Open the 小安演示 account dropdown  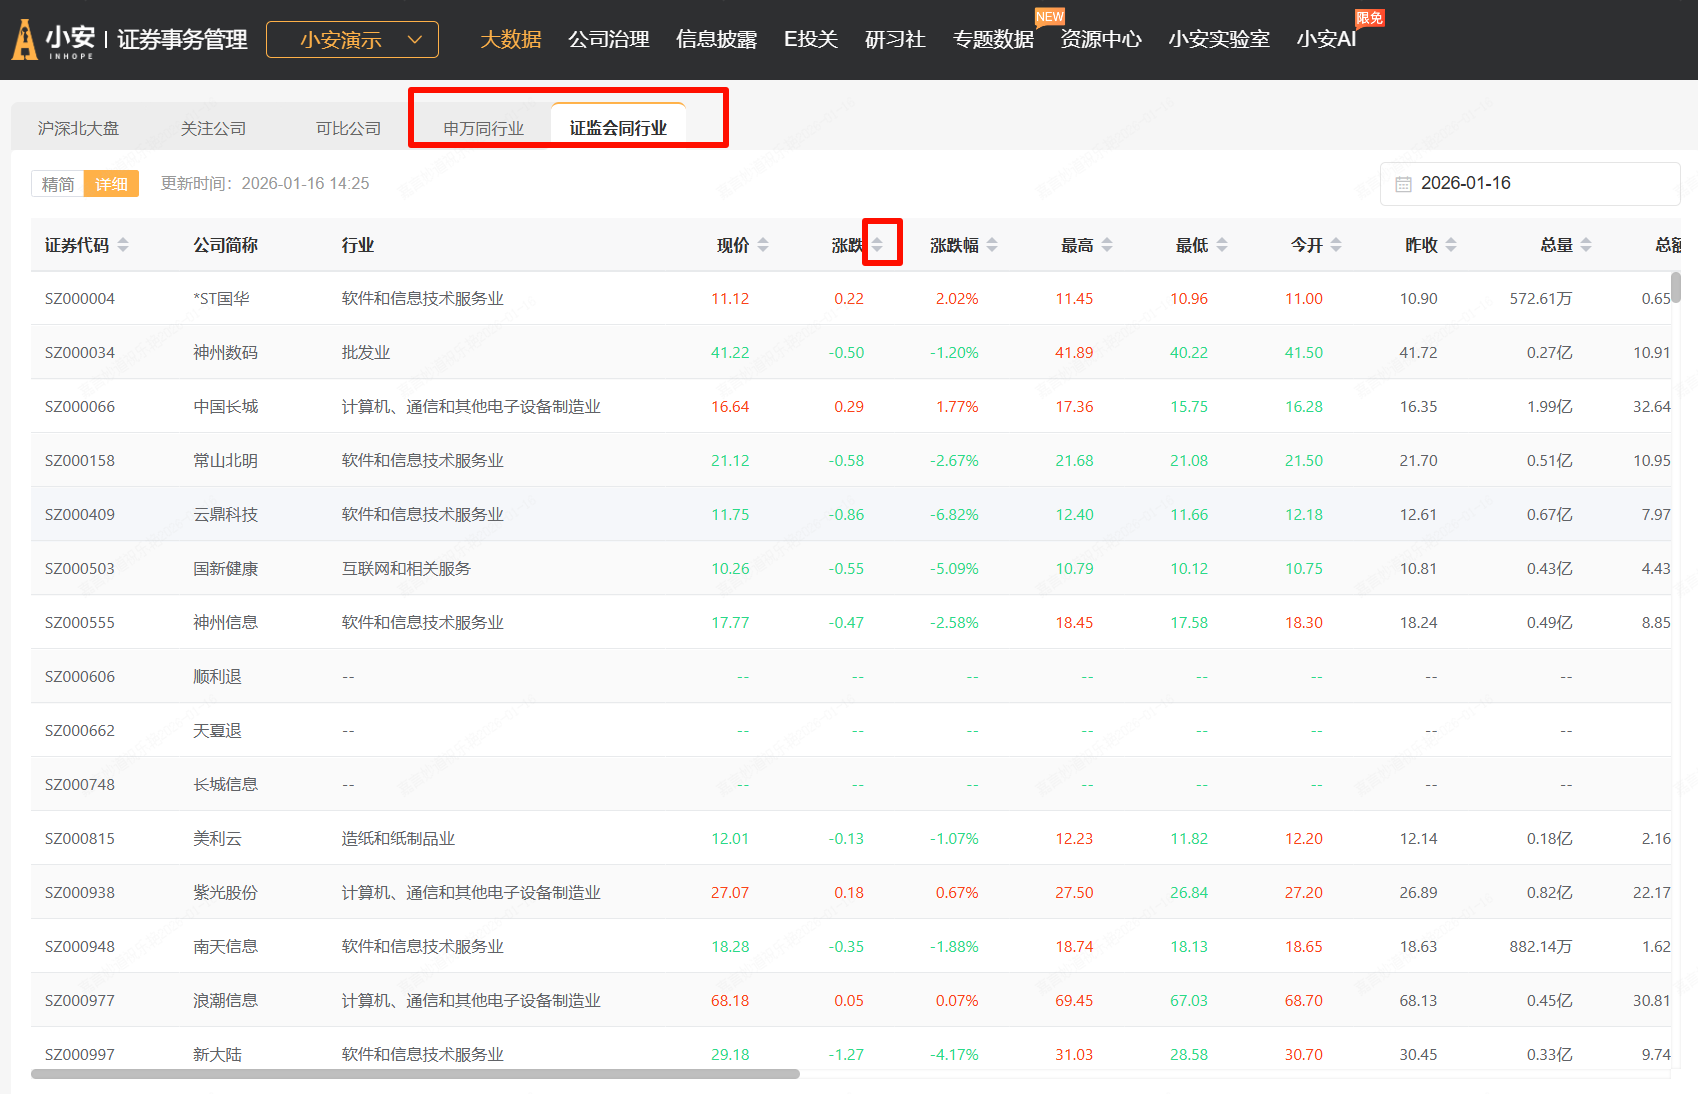pyautogui.click(x=352, y=40)
